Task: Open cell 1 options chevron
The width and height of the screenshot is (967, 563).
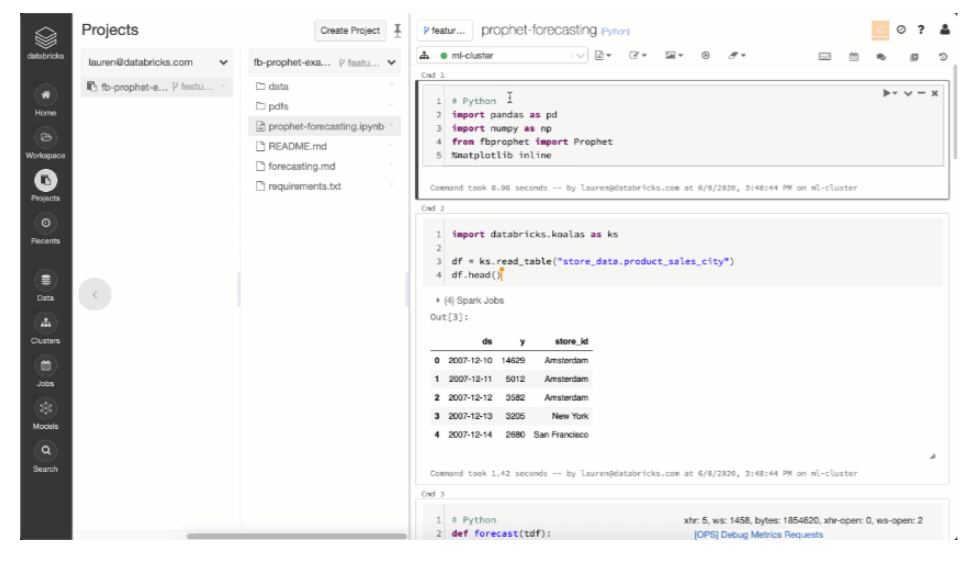Action: point(908,94)
